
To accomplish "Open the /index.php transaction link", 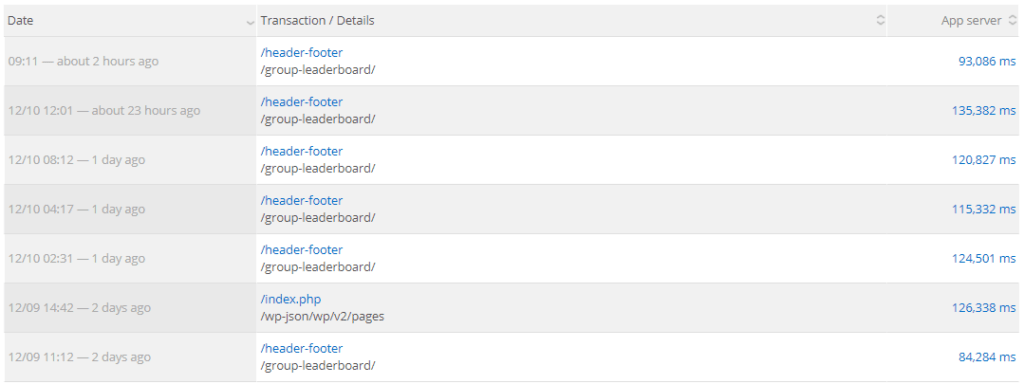I will [x=291, y=299].
